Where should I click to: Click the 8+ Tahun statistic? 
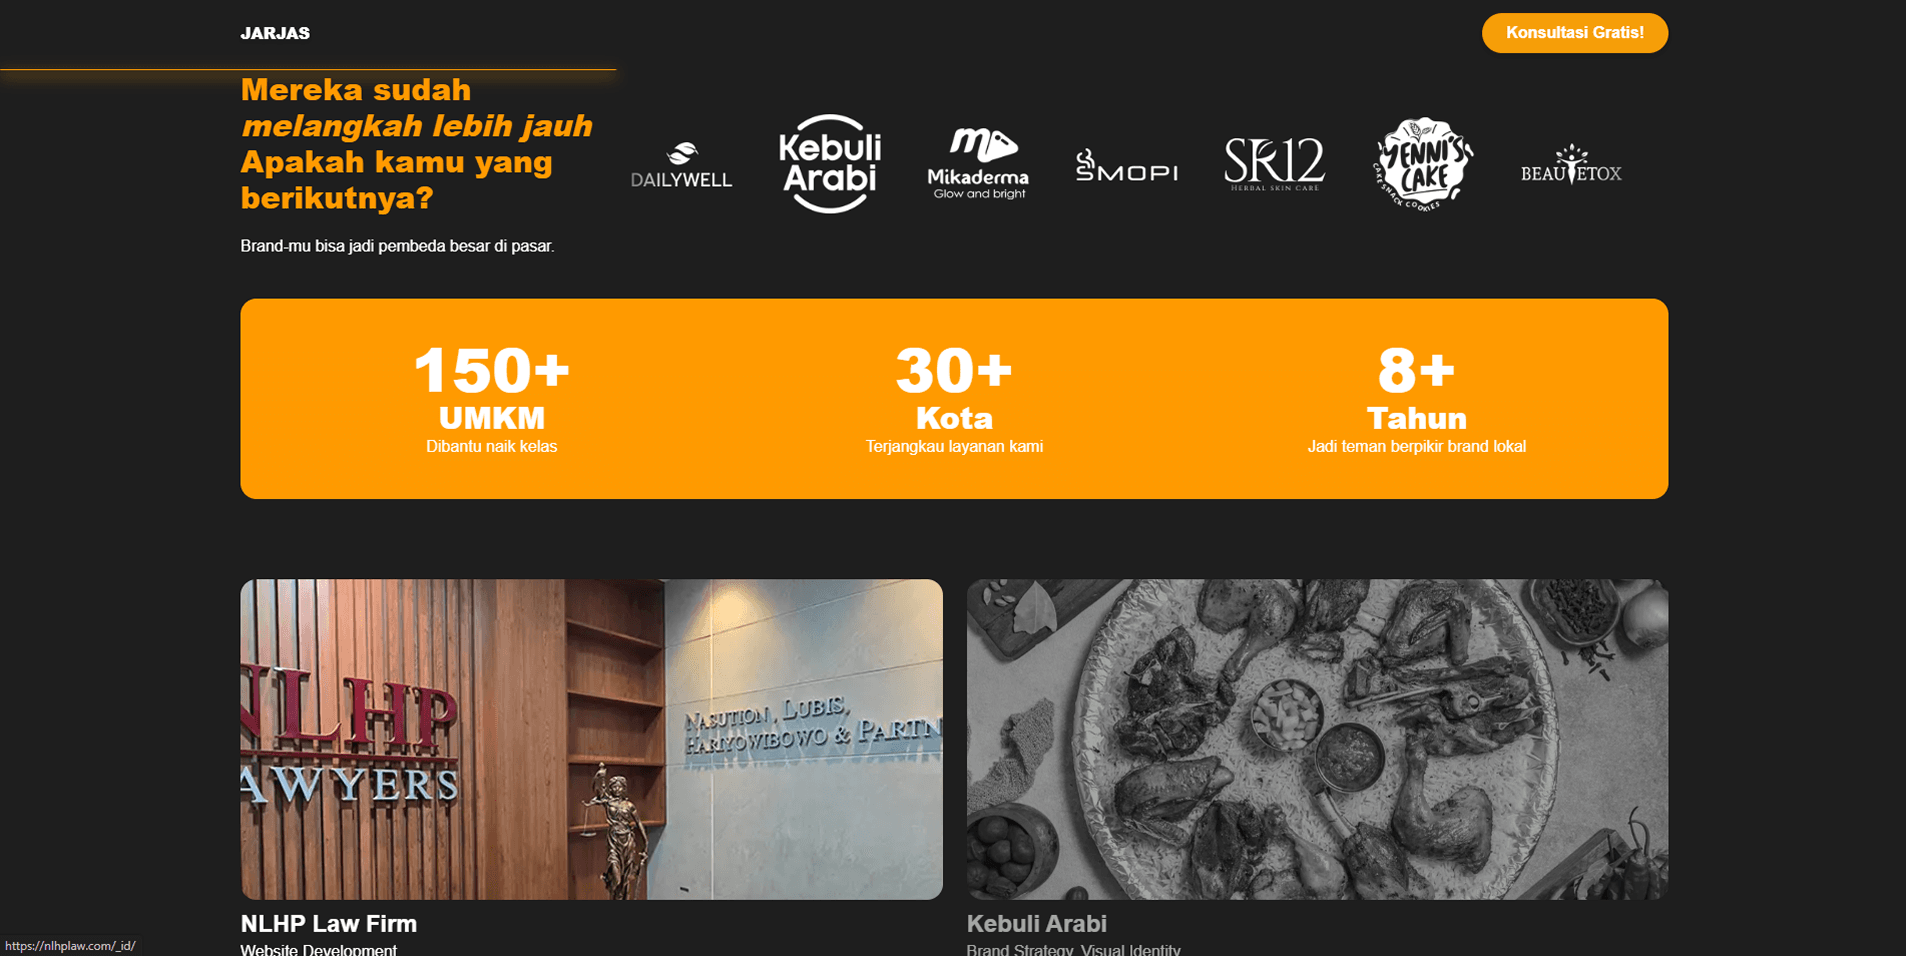pyautogui.click(x=1416, y=398)
